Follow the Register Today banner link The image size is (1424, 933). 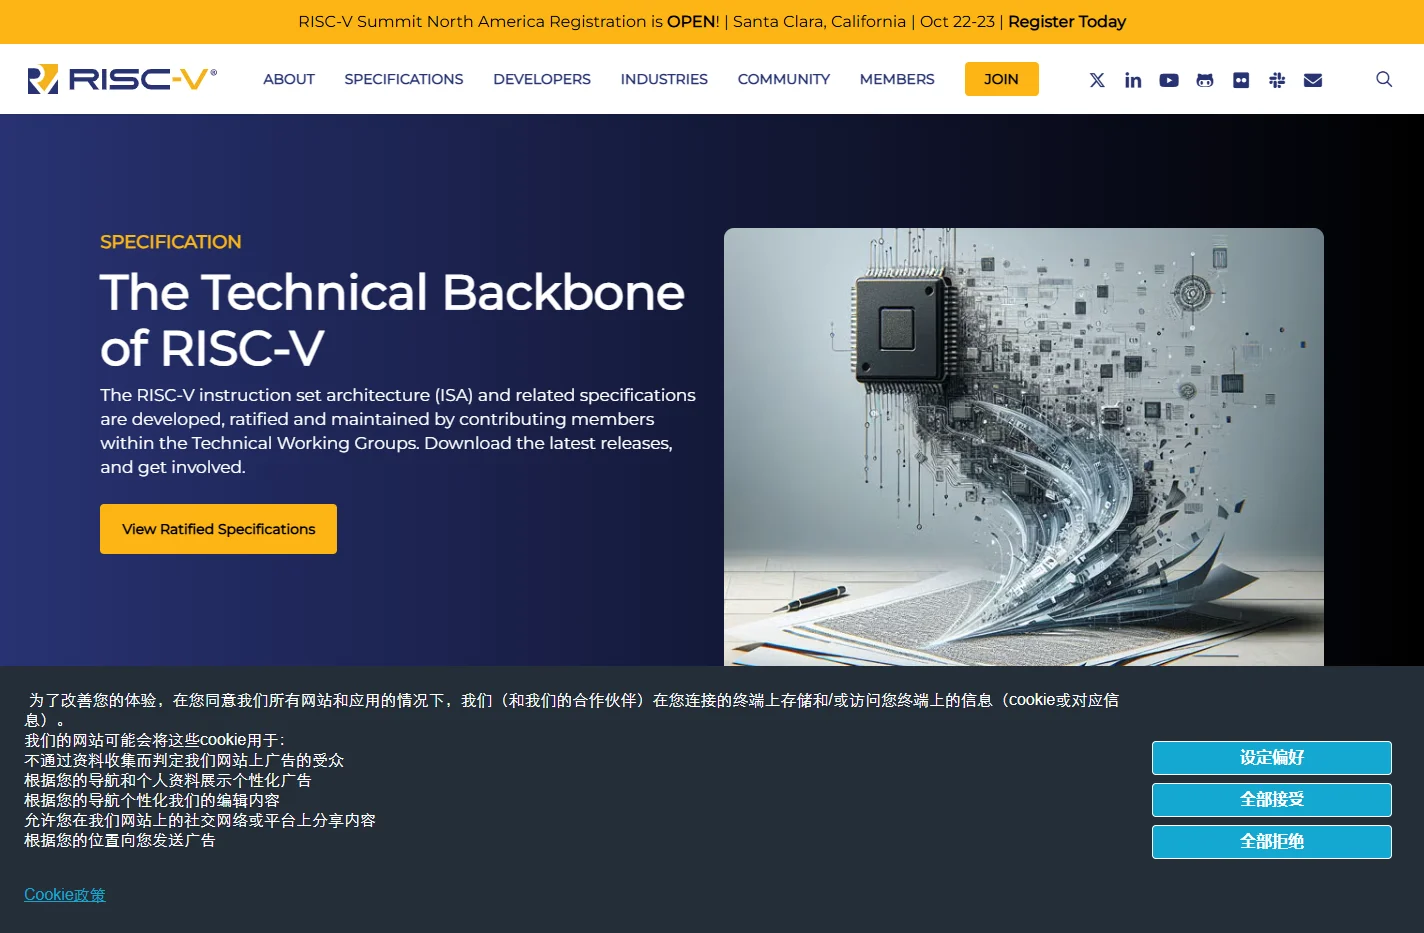click(1066, 22)
